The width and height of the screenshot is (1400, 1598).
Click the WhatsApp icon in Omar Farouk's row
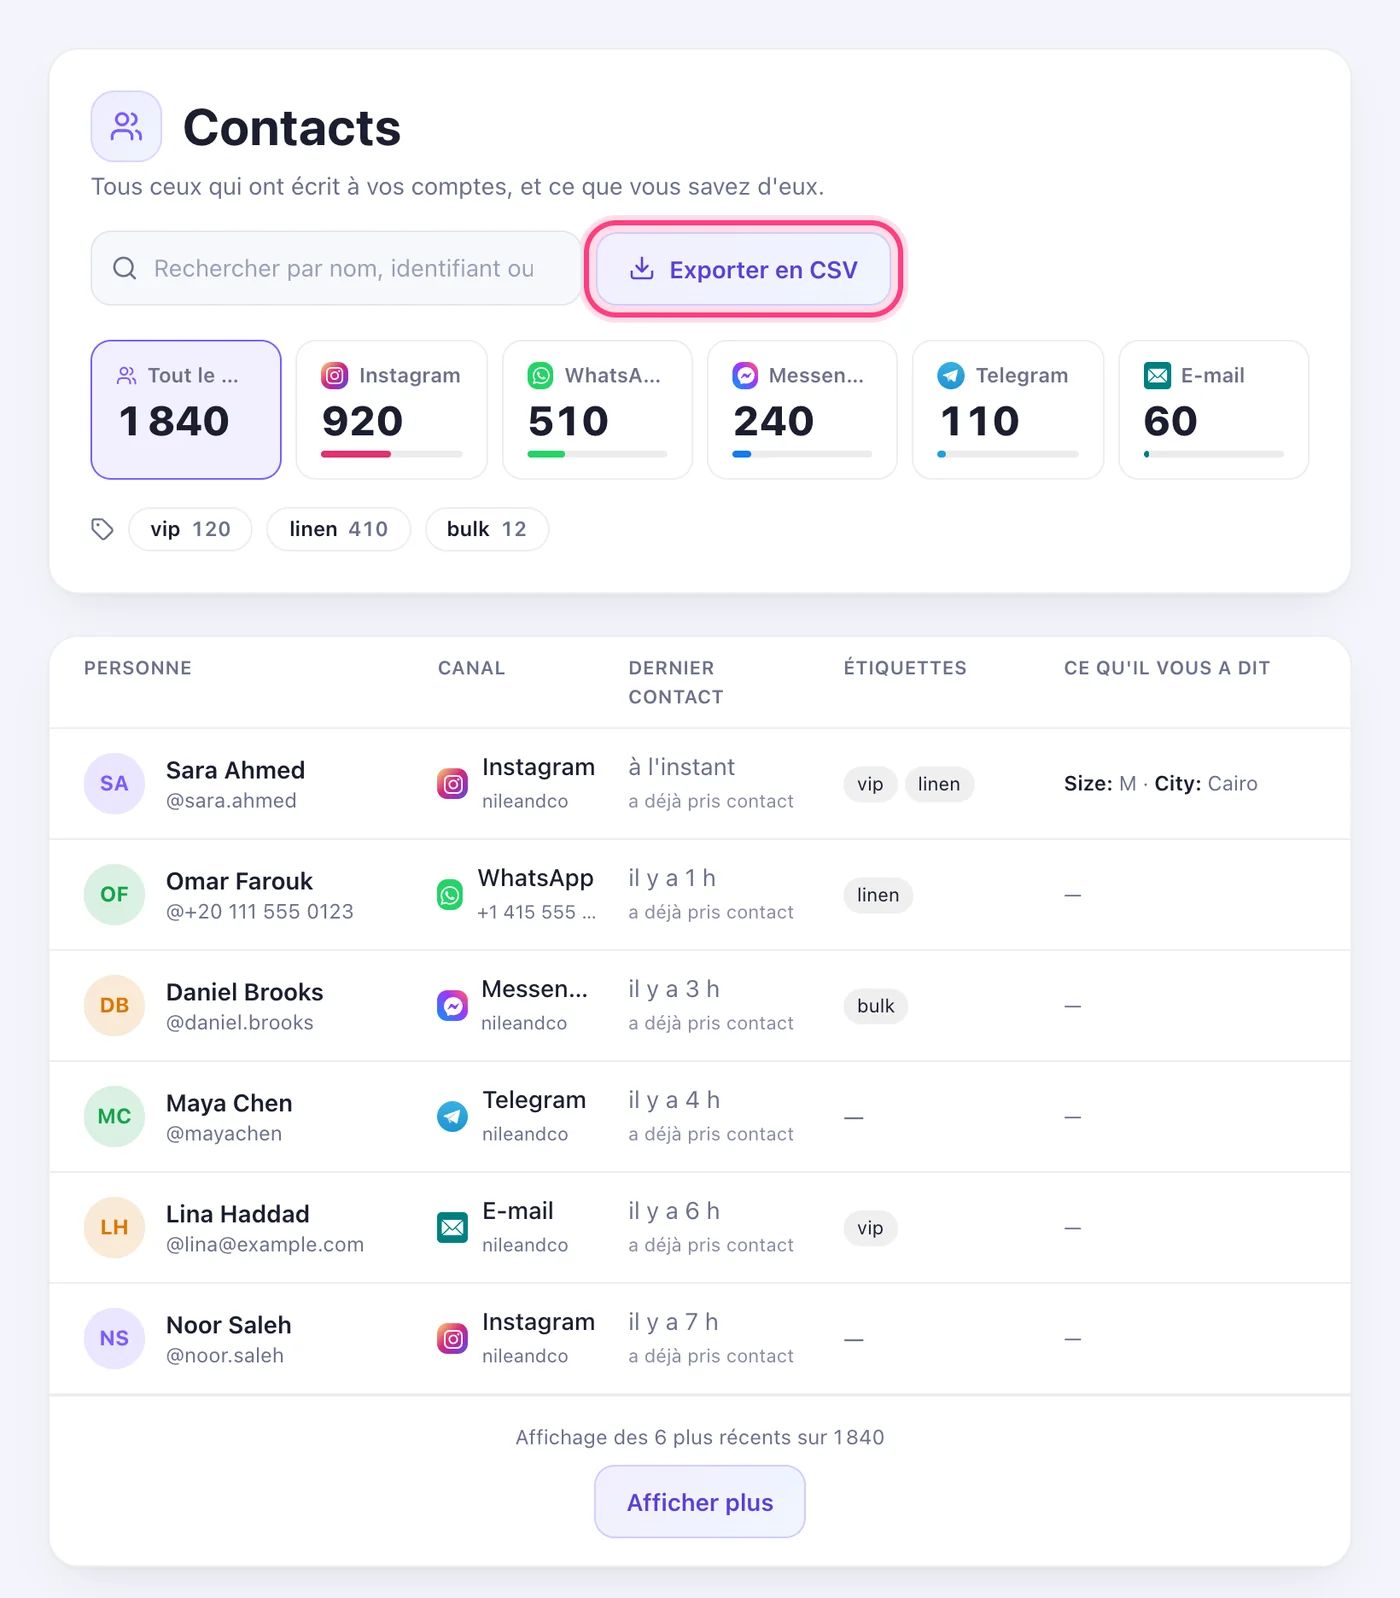coord(450,895)
